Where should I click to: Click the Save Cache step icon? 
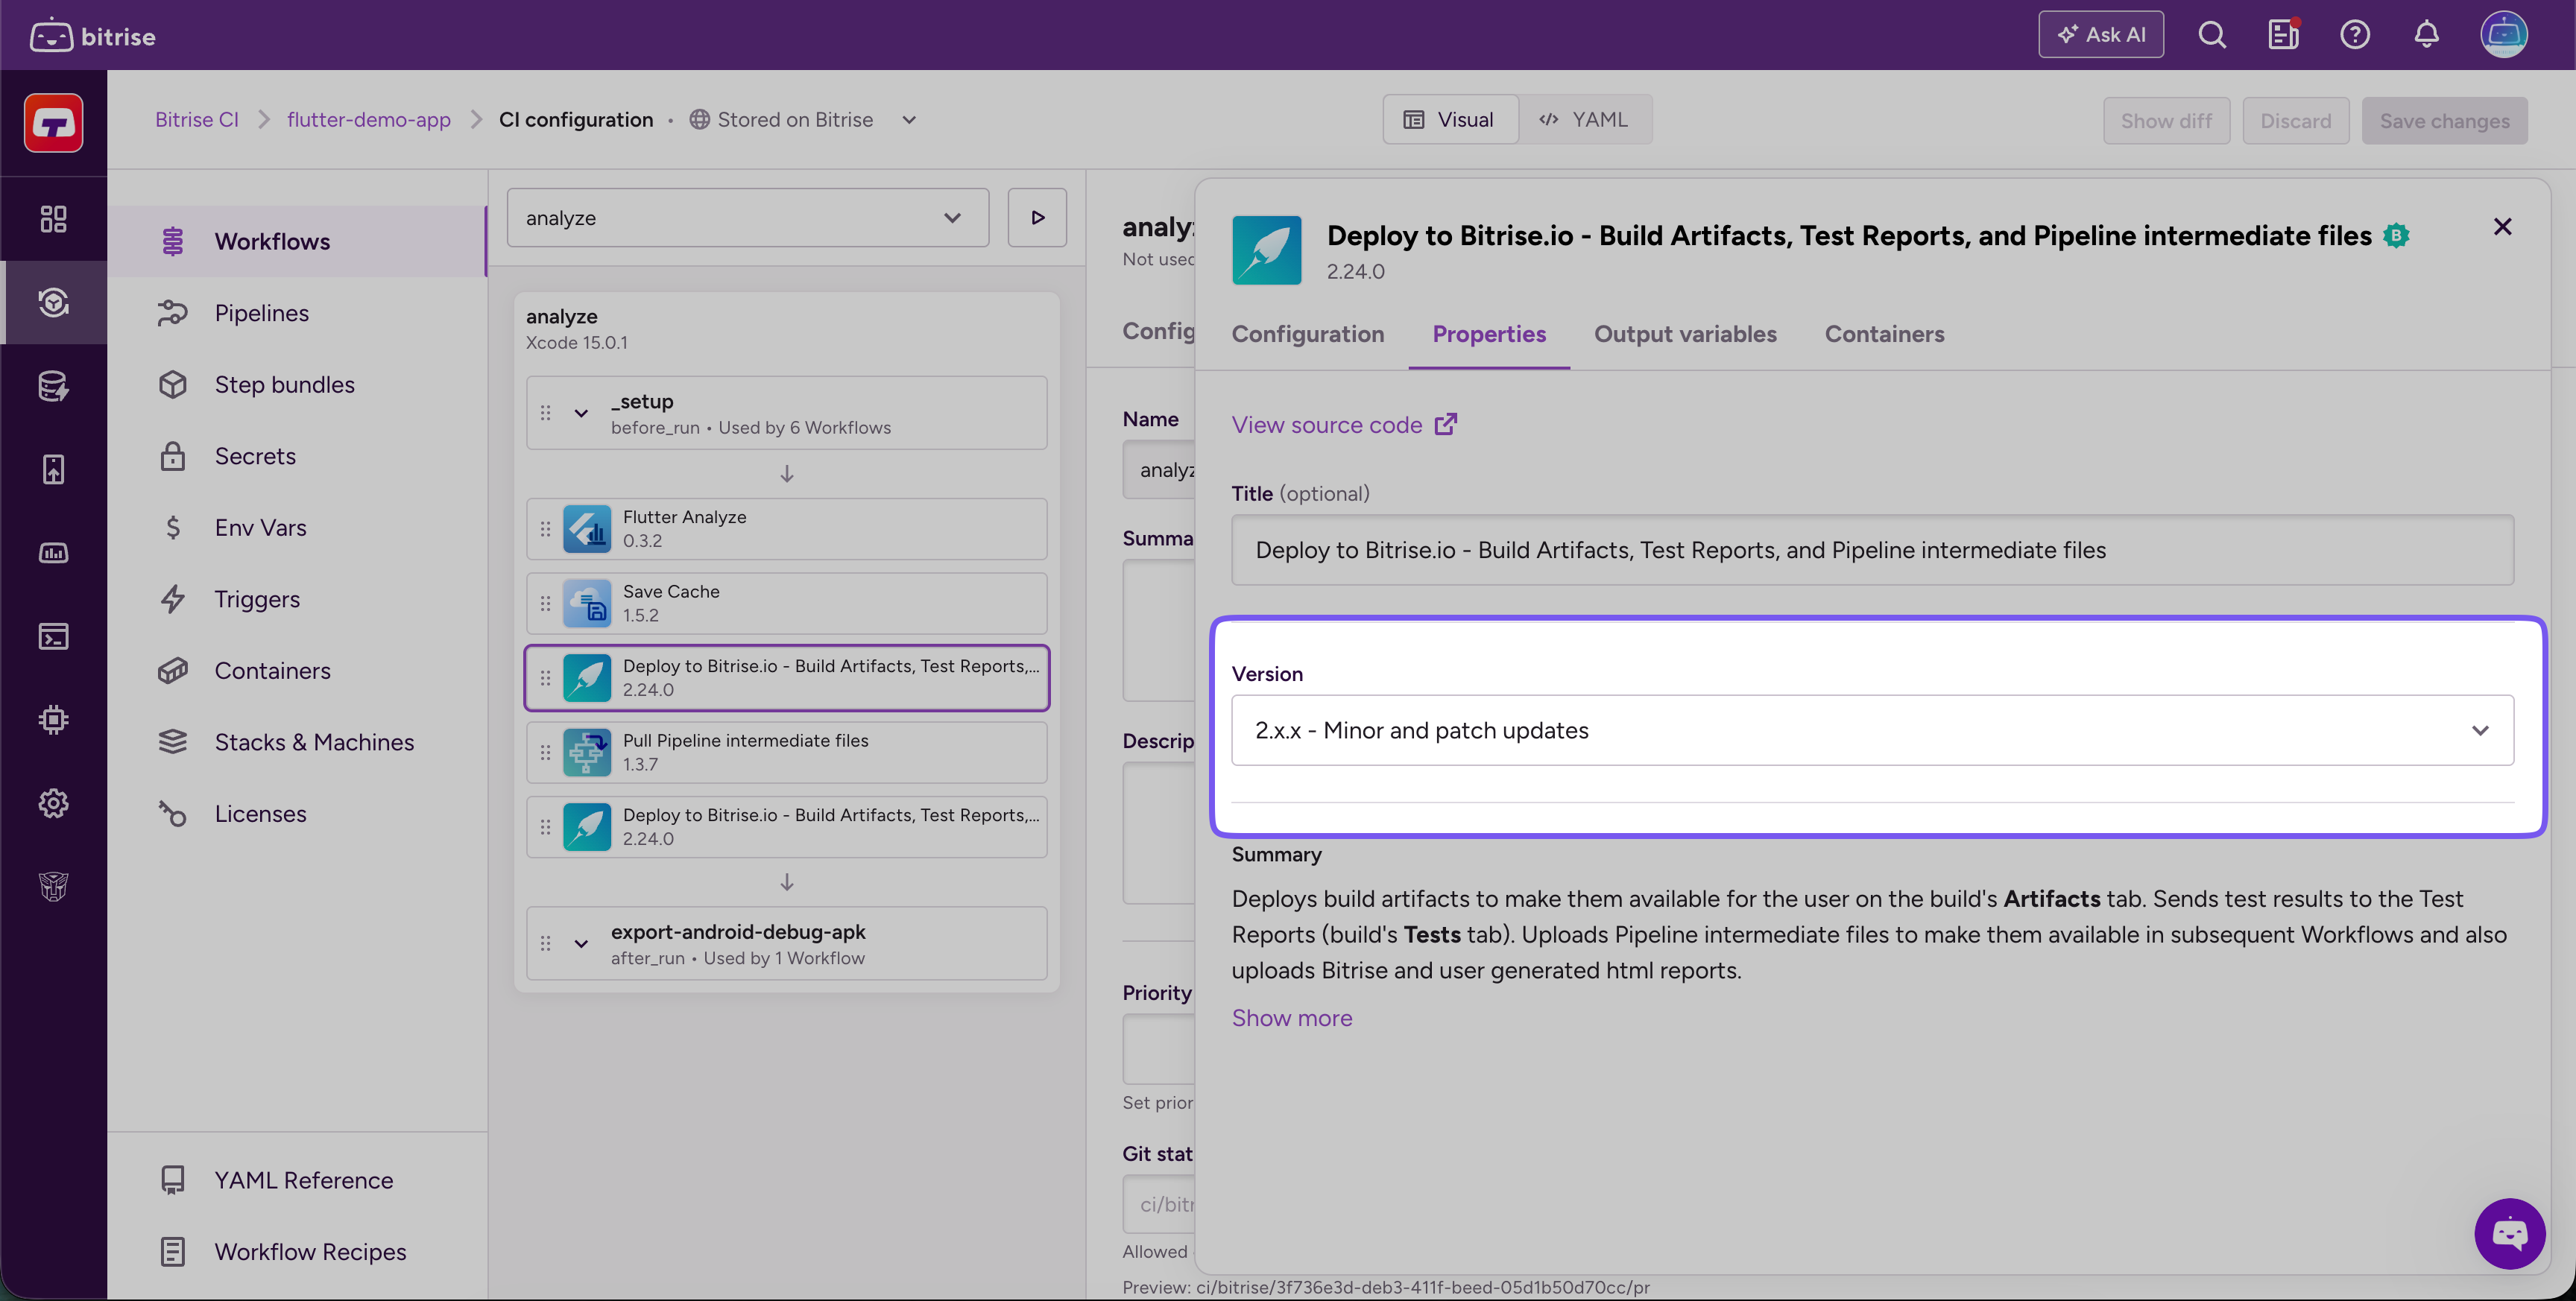587,603
